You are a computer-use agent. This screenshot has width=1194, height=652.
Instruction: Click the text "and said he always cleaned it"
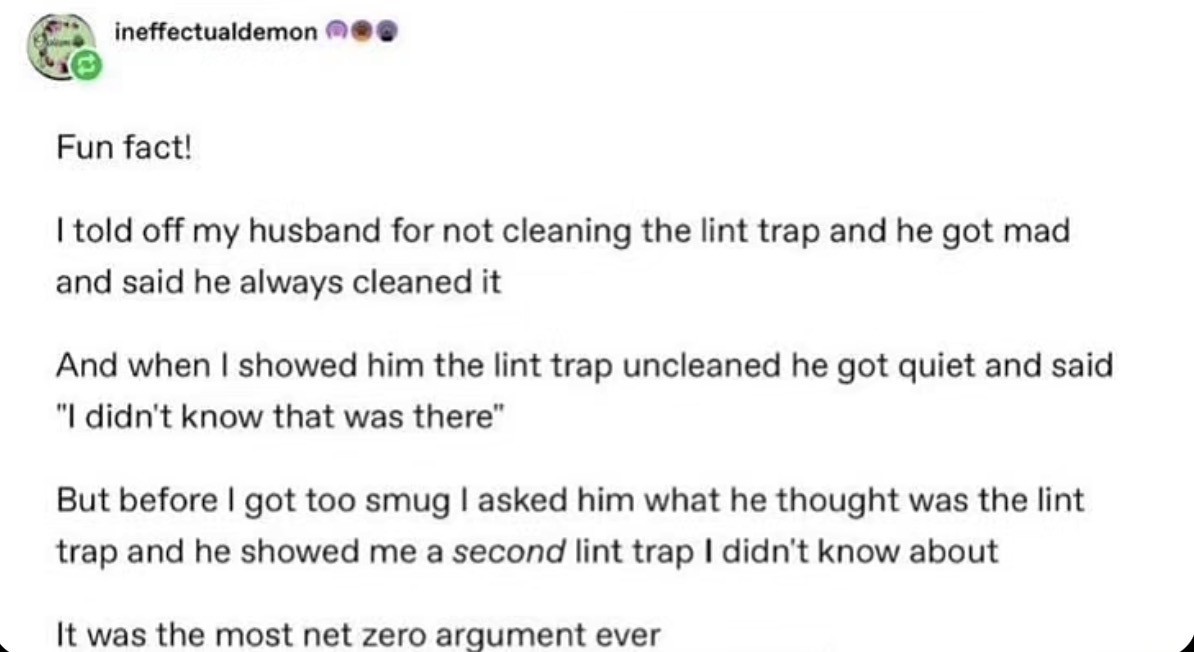[277, 282]
